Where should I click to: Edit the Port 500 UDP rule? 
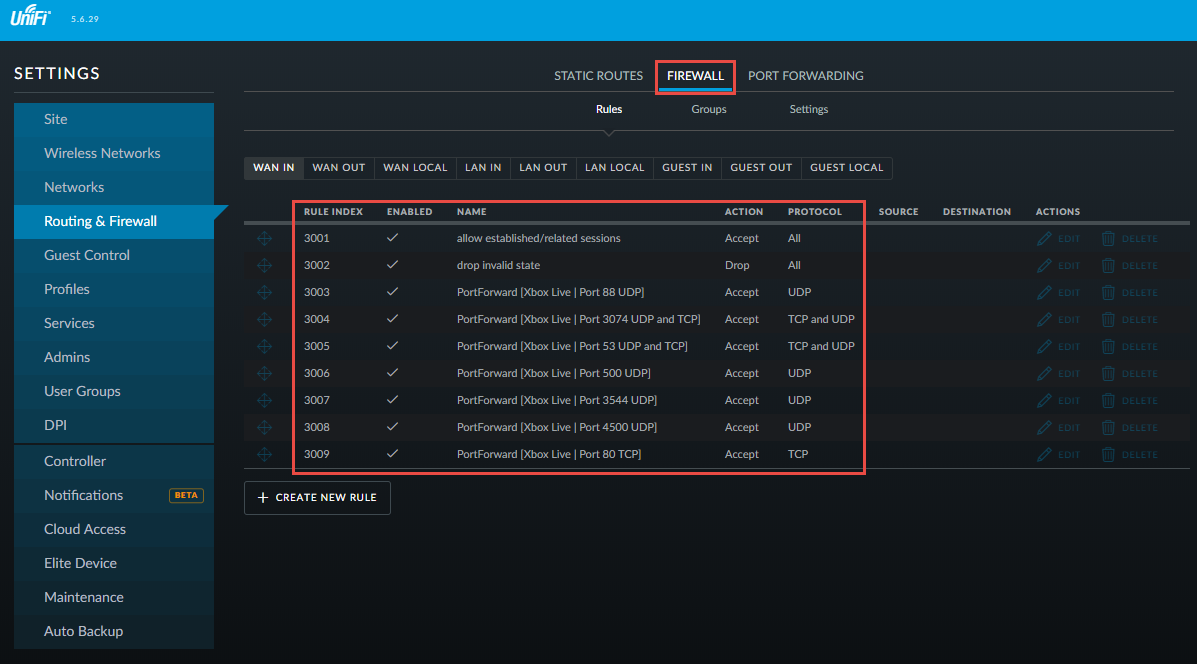[x=1058, y=374]
